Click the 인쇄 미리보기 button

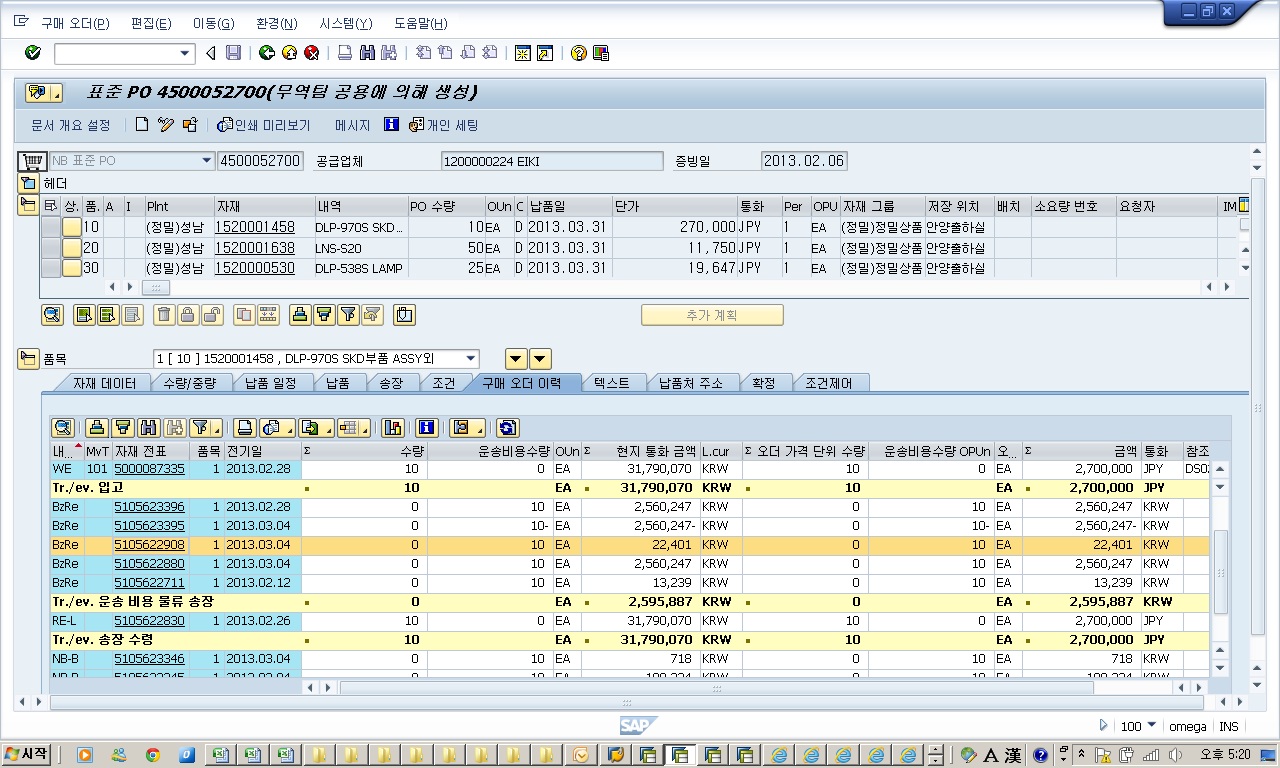click(x=264, y=125)
